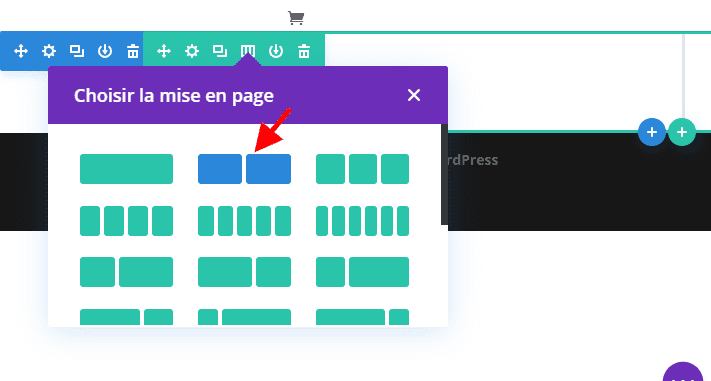Click the green add row plus button
Image resolution: width=711 pixels, height=381 pixels.
tap(682, 132)
